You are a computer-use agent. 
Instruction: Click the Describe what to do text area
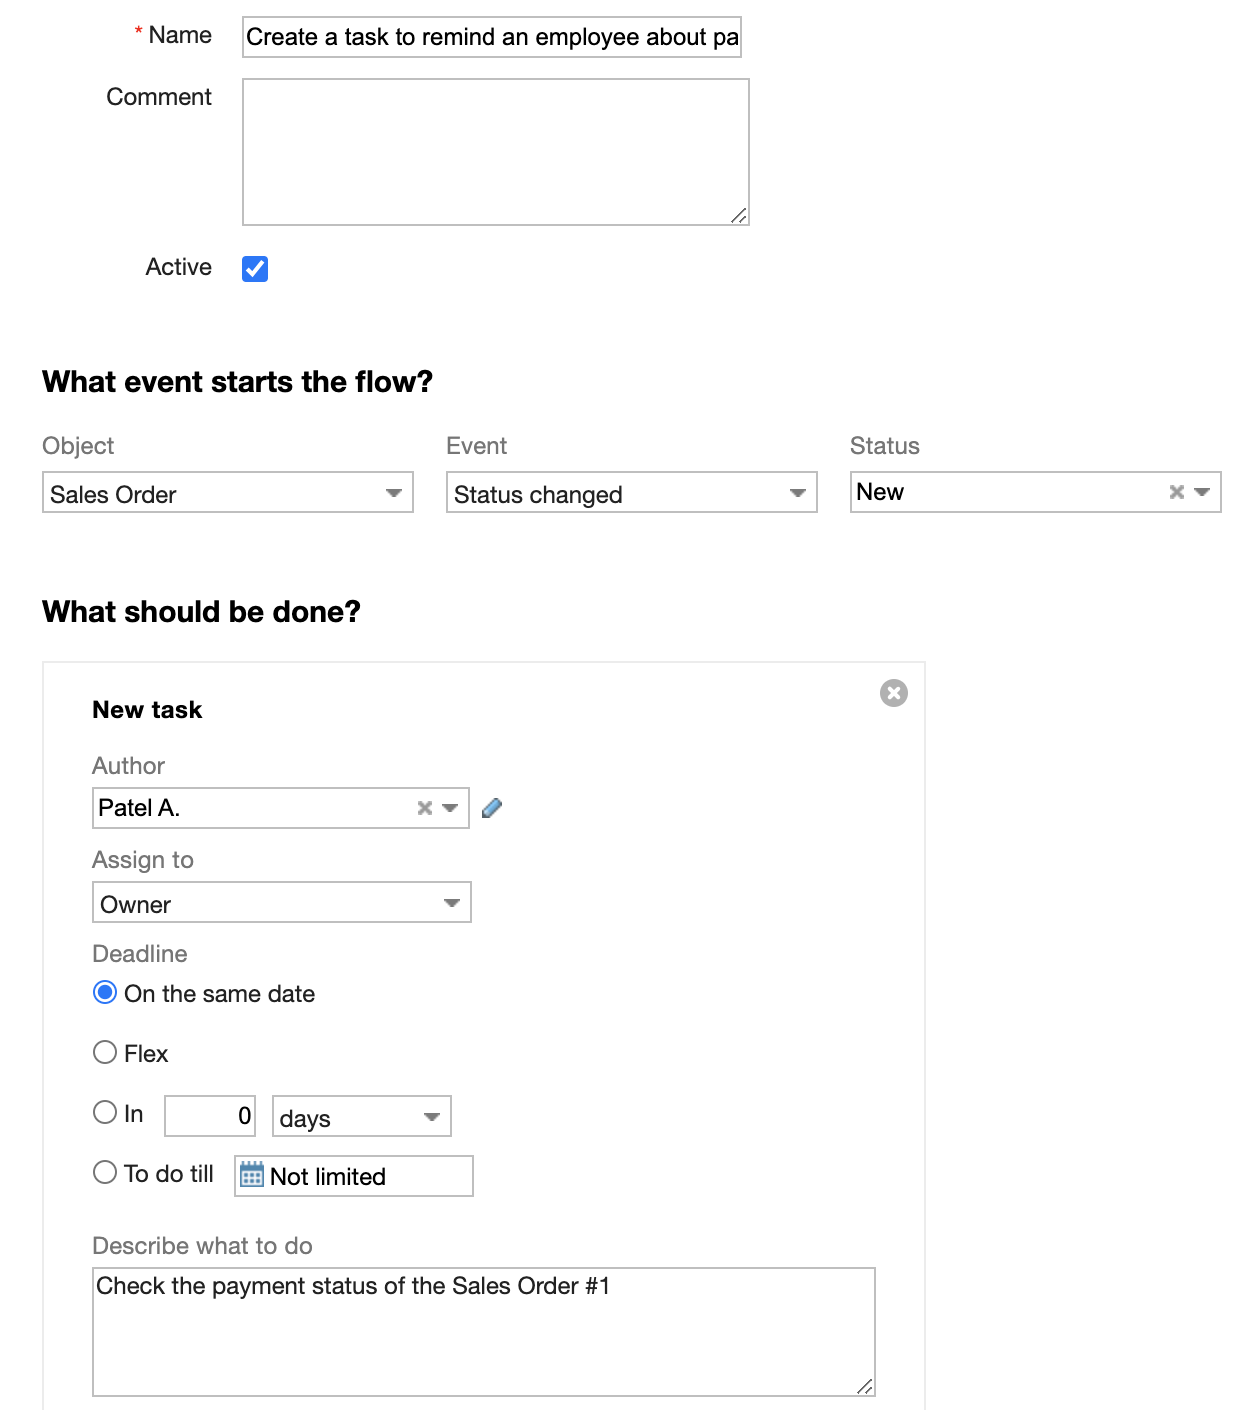coord(484,1332)
